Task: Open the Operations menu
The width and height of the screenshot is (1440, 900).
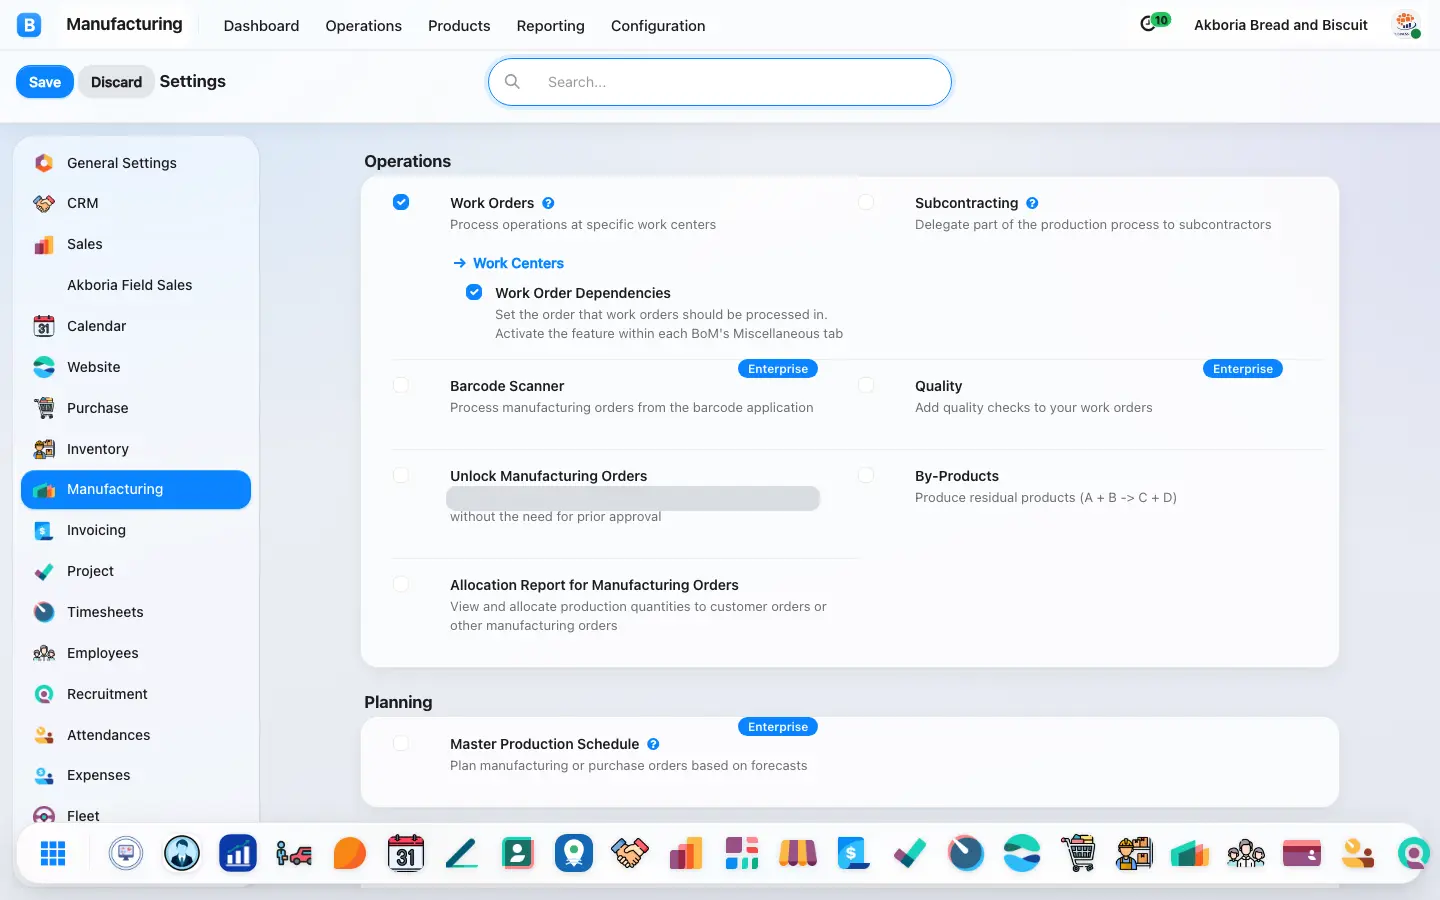Action: [x=363, y=26]
